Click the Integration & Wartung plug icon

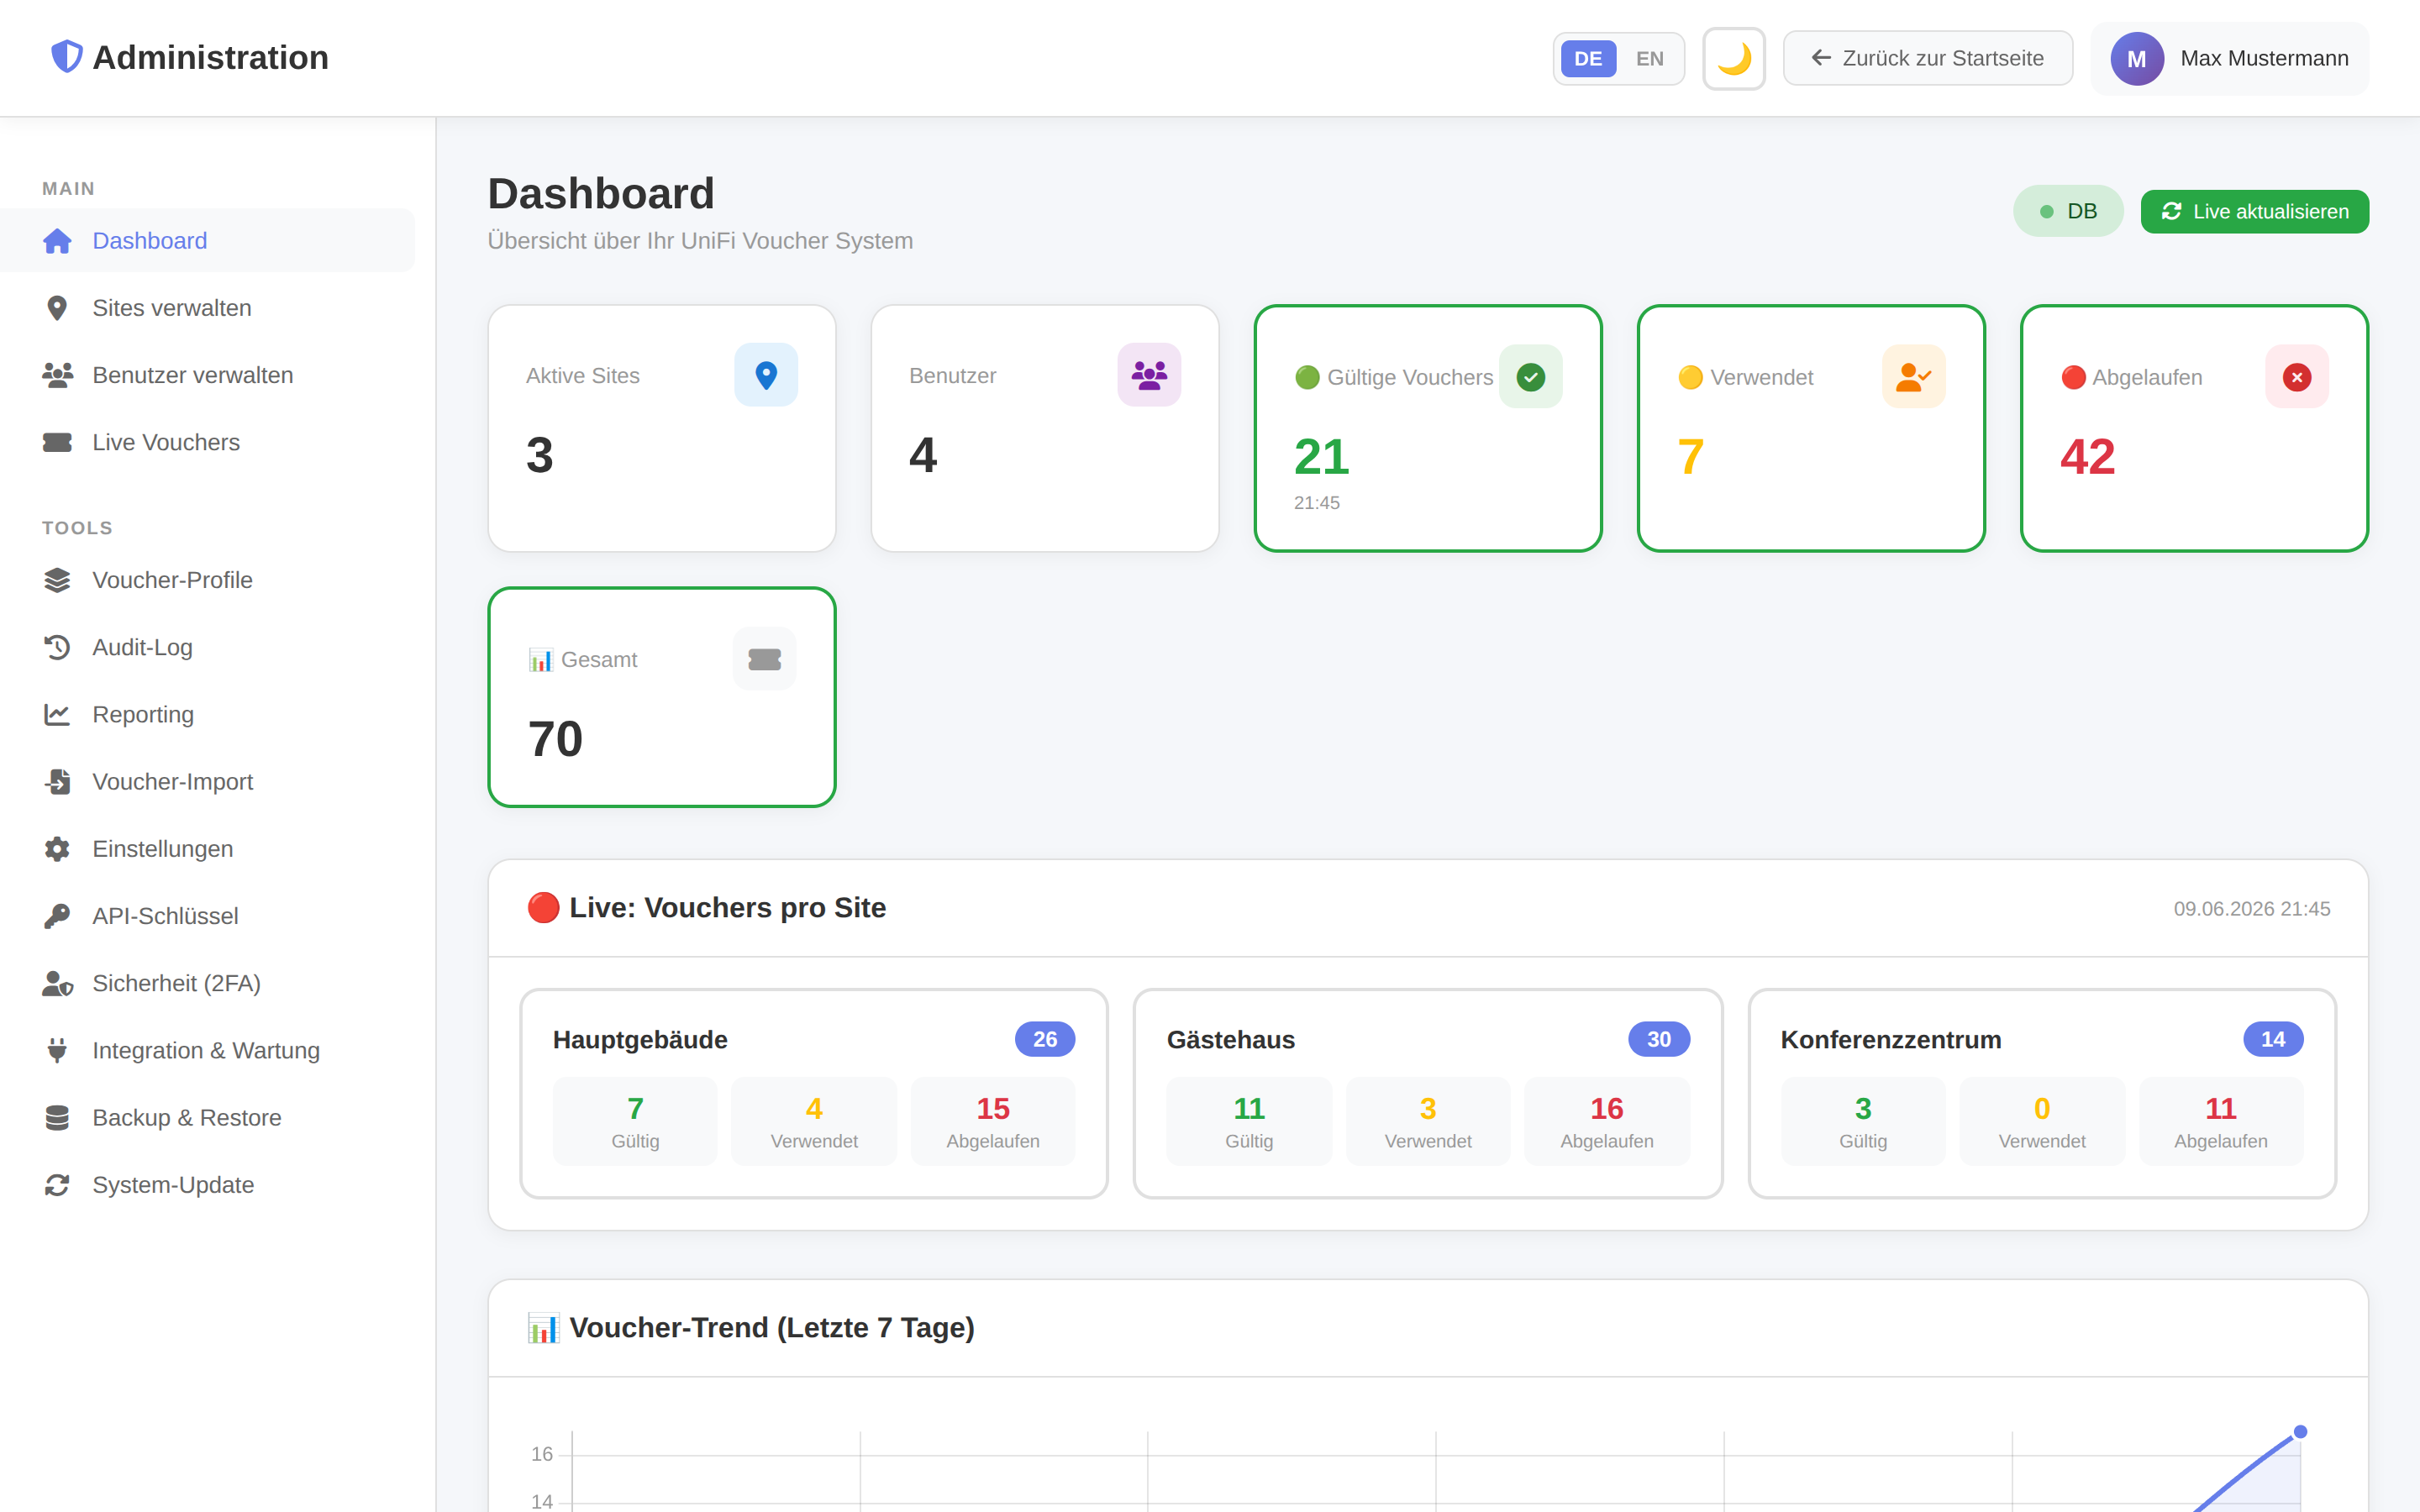pyautogui.click(x=57, y=1050)
